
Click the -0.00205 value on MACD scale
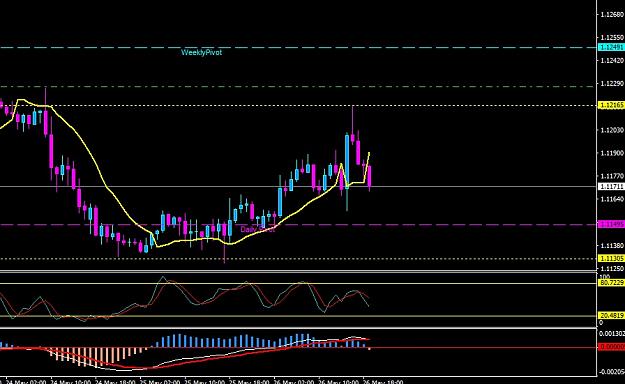pyautogui.click(x=612, y=371)
